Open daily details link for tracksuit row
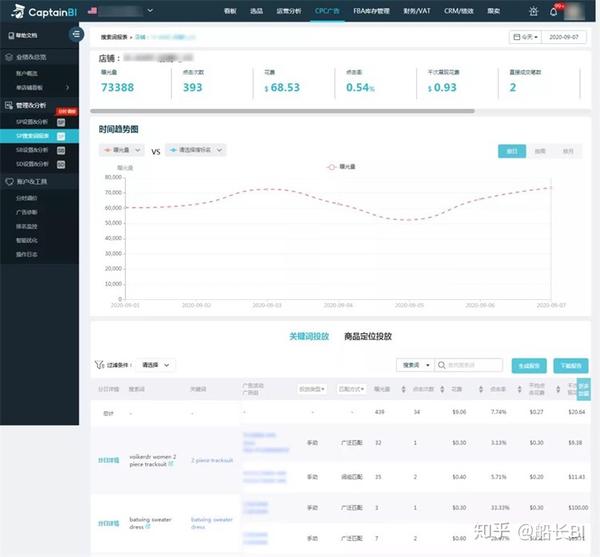 click(109, 460)
